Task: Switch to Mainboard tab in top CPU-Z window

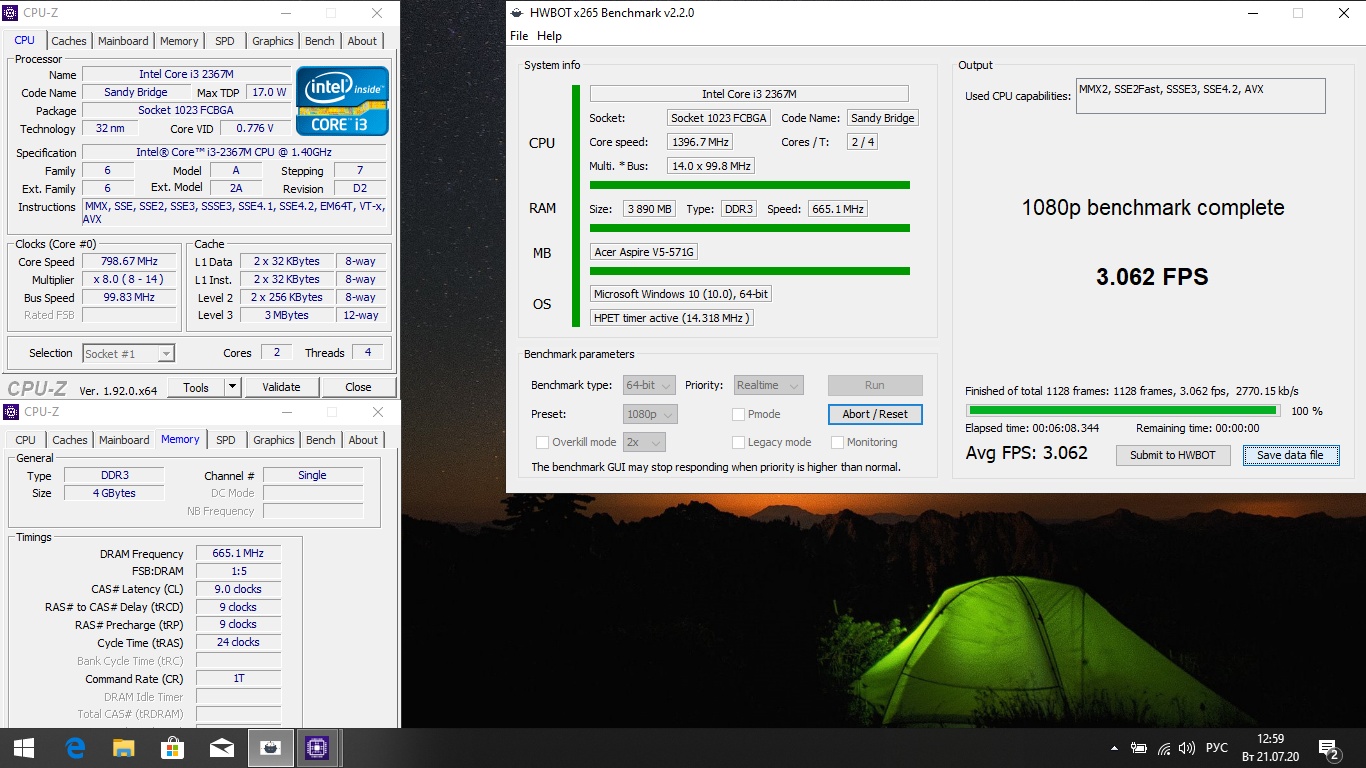Action: [123, 41]
